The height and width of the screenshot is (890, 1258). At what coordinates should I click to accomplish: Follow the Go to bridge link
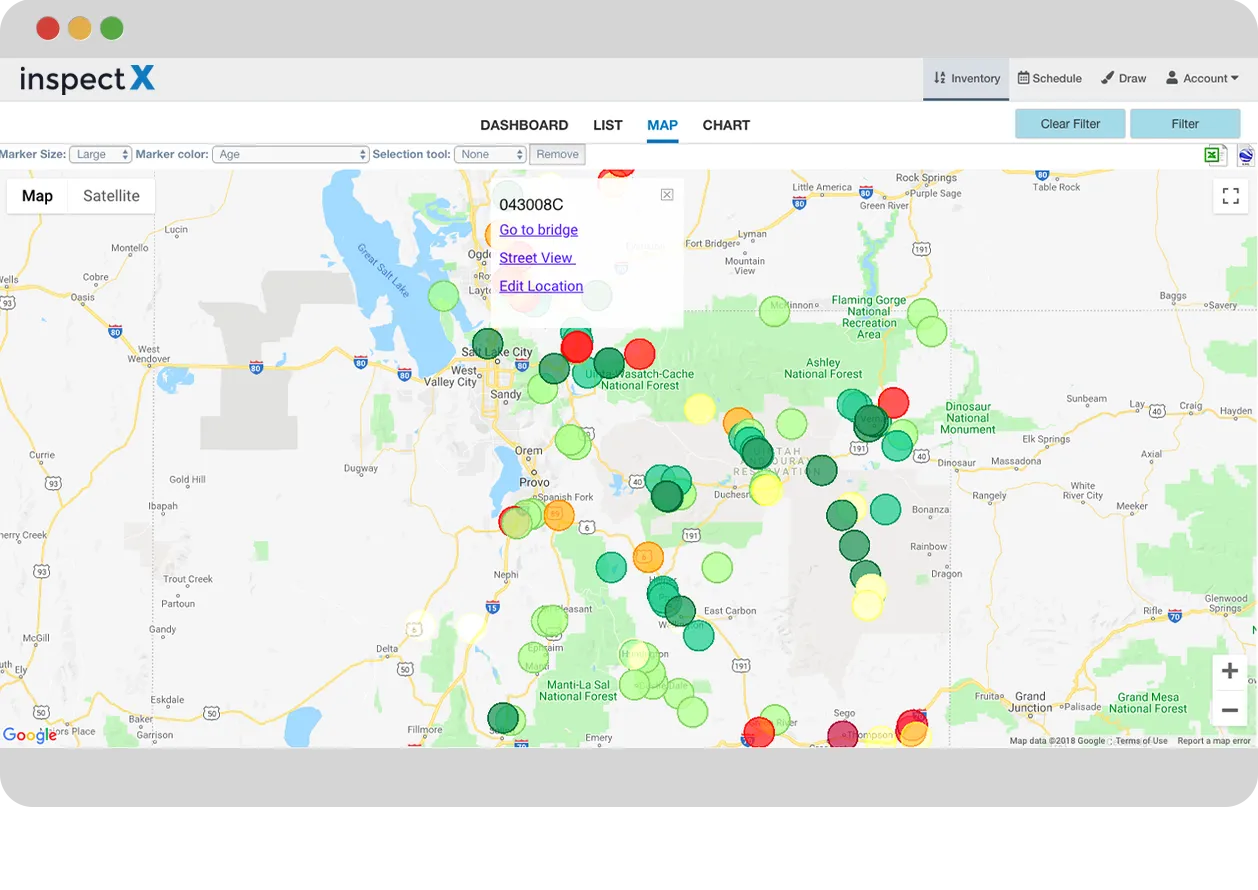[538, 230]
